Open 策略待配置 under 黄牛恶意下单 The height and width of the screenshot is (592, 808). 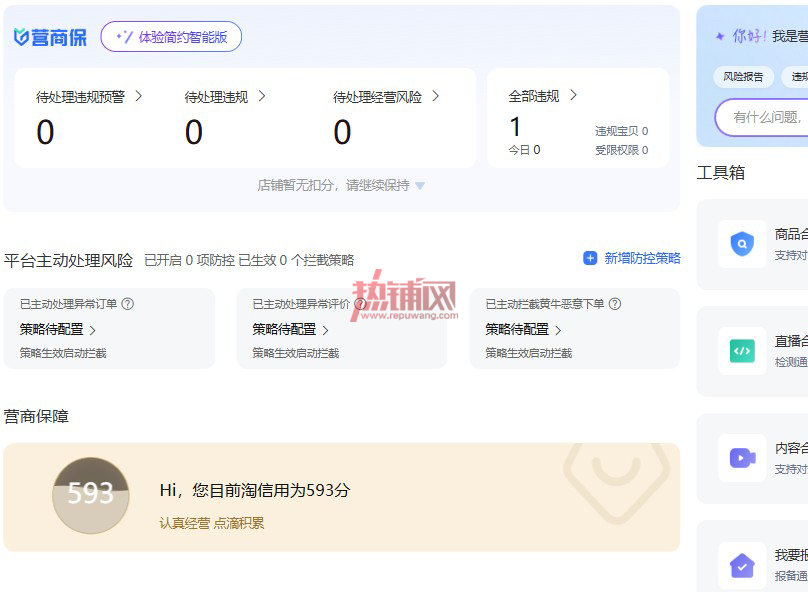(x=524, y=329)
